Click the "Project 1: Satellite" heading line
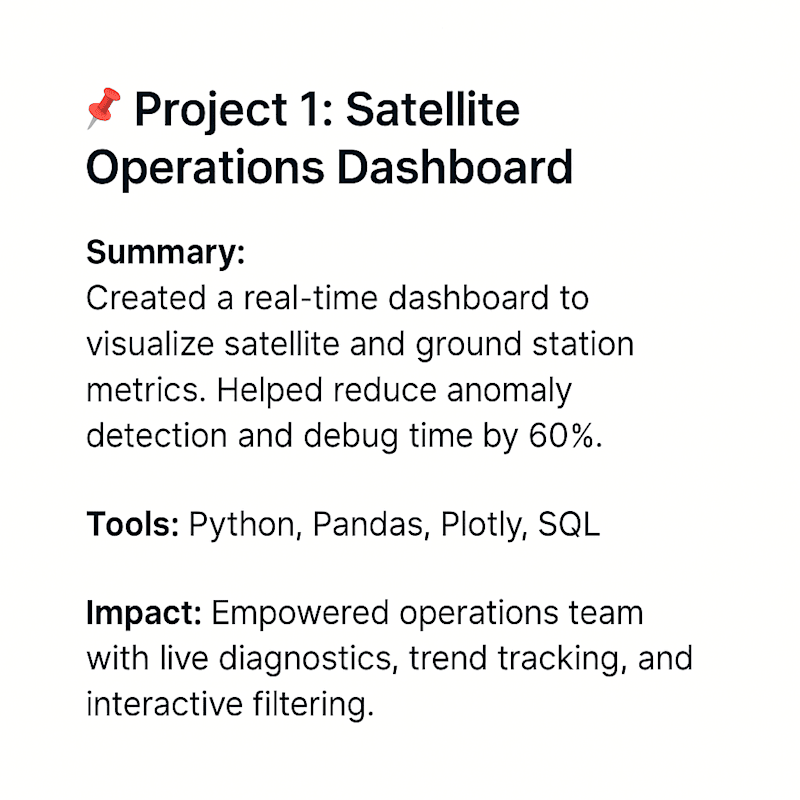 (327, 110)
